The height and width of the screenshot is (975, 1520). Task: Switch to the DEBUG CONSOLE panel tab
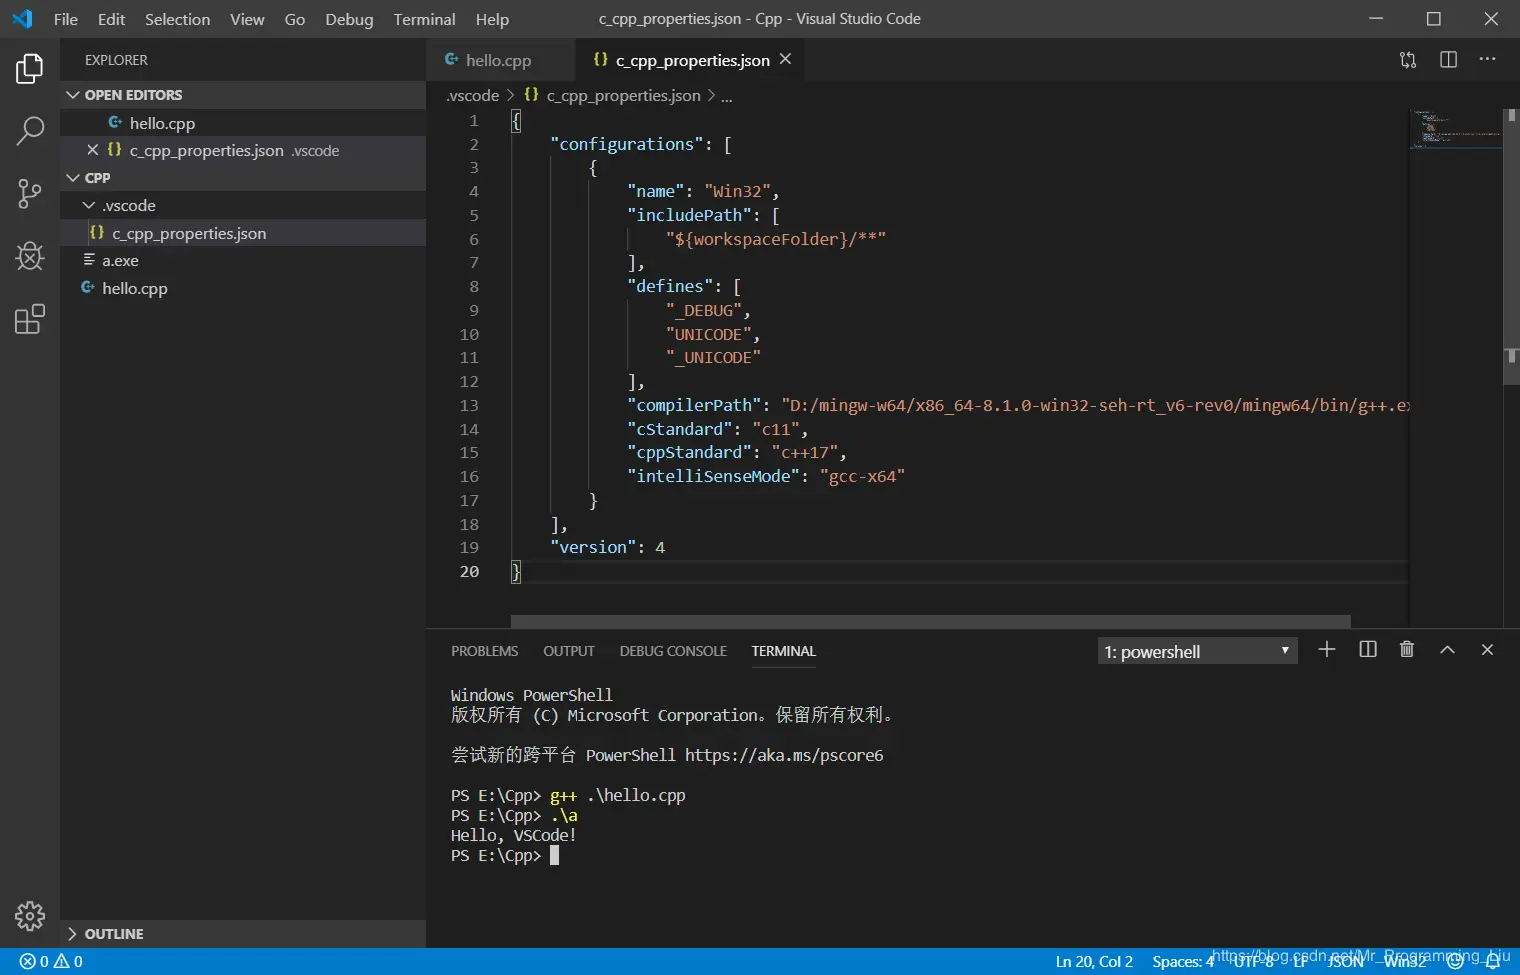coord(673,651)
